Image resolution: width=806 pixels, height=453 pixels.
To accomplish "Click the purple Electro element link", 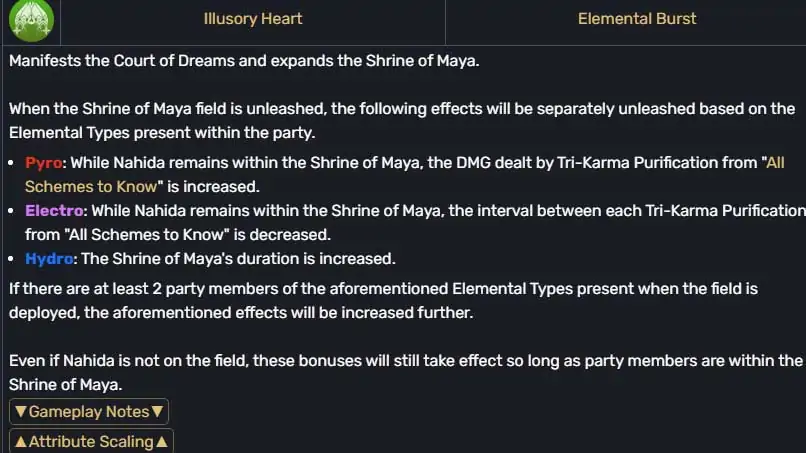I will [x=55, y=211].
